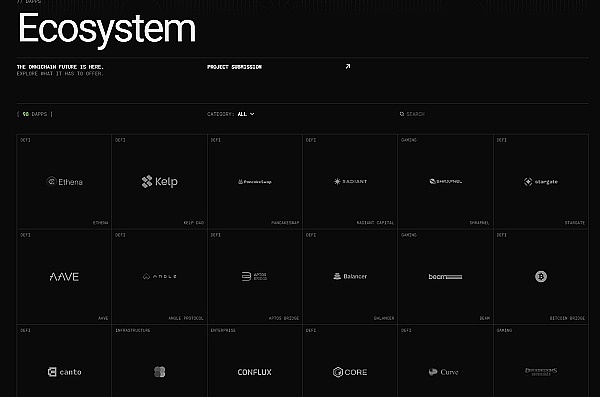Select the Angle Protocol card
The width and height of the screenshot is (600, 397).
159,277
